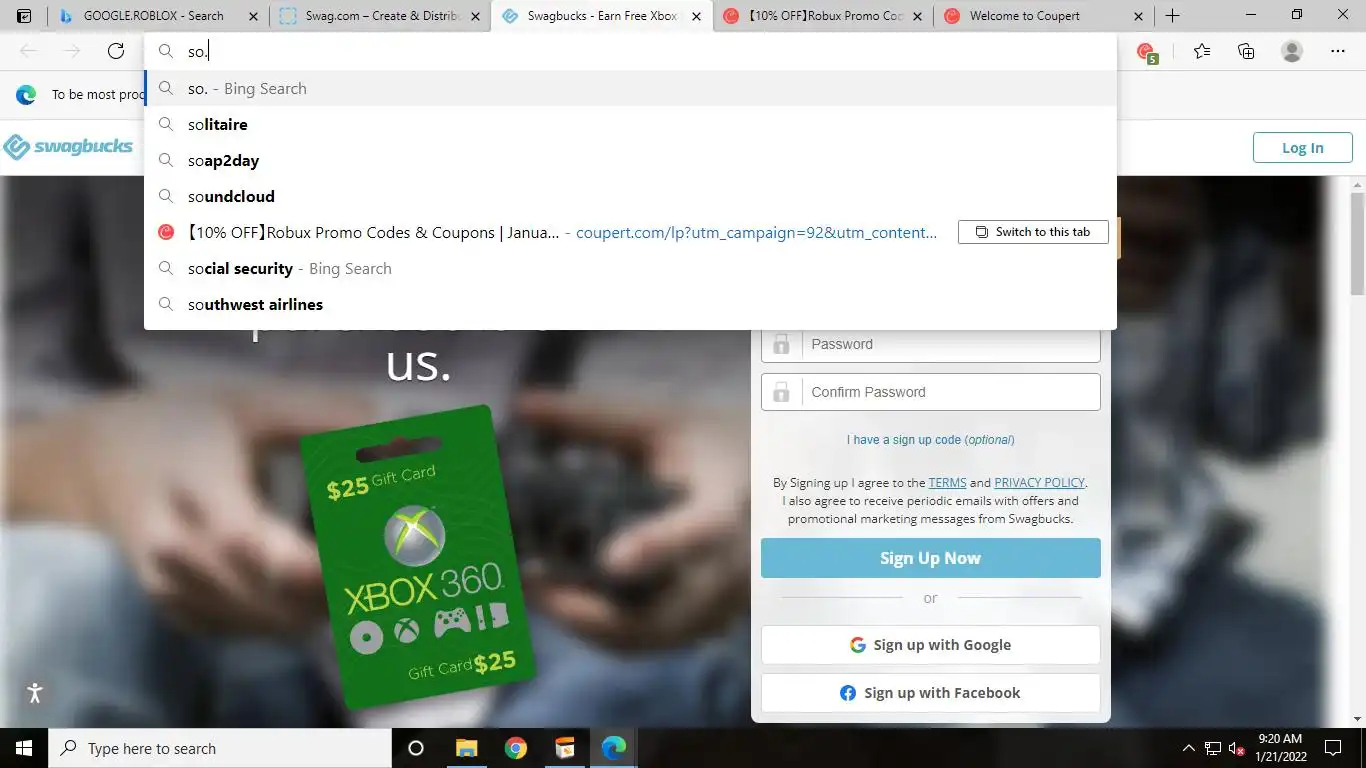Close the Robux Promo Codes tab

(x=917, y=16)
